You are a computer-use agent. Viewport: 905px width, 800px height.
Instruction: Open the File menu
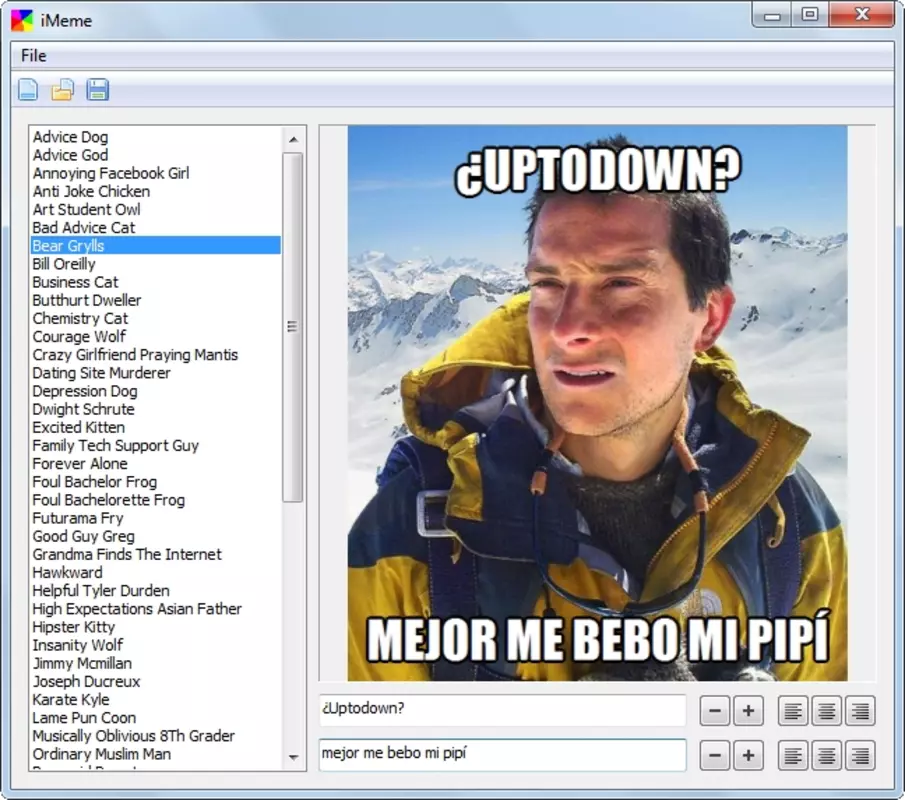[33, 56]
